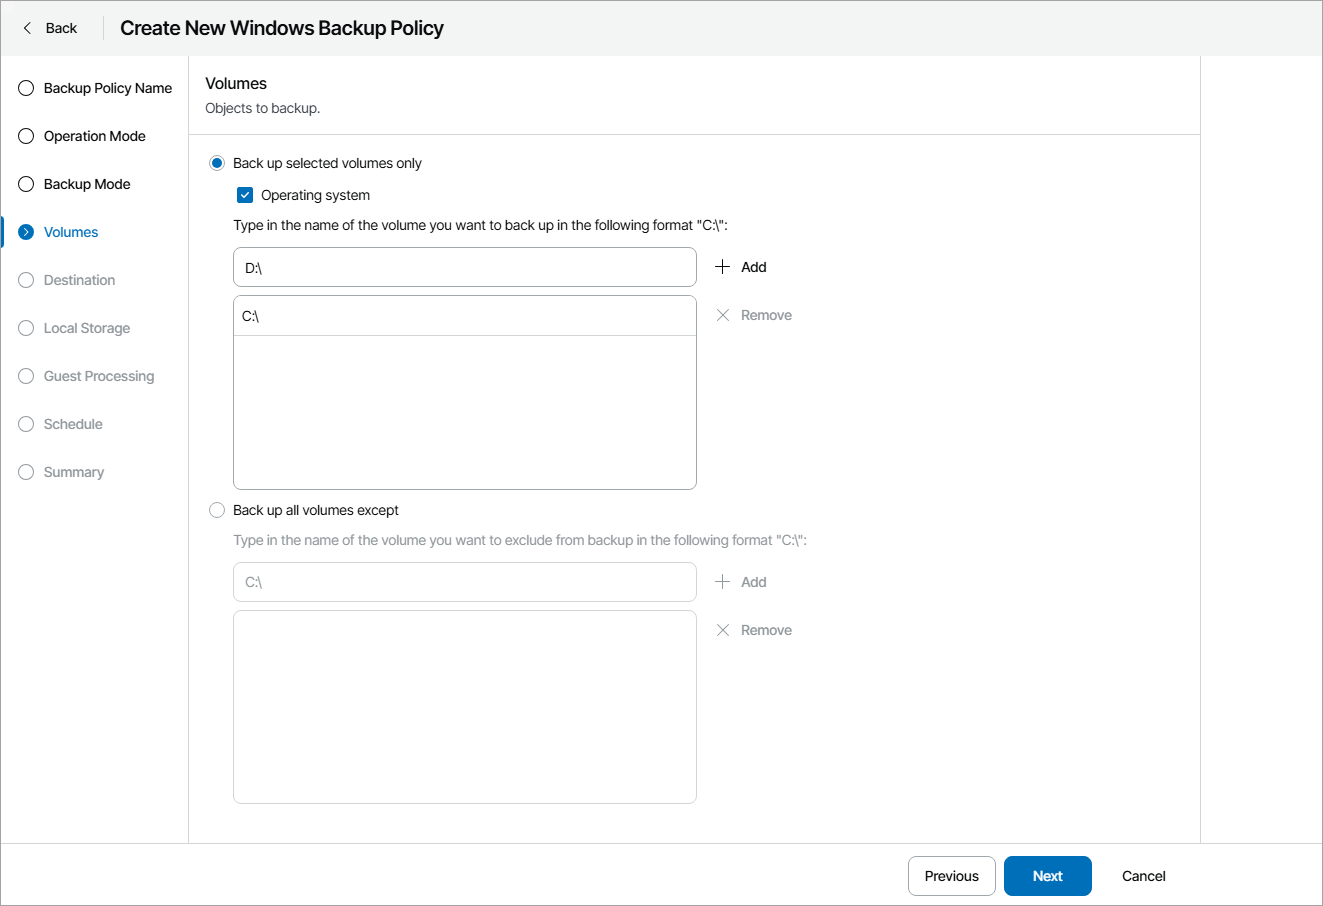The height and width of the screenshot is (906, 1323).
Task: Click the Volumes step arrow icon
Action: point(26,232)
